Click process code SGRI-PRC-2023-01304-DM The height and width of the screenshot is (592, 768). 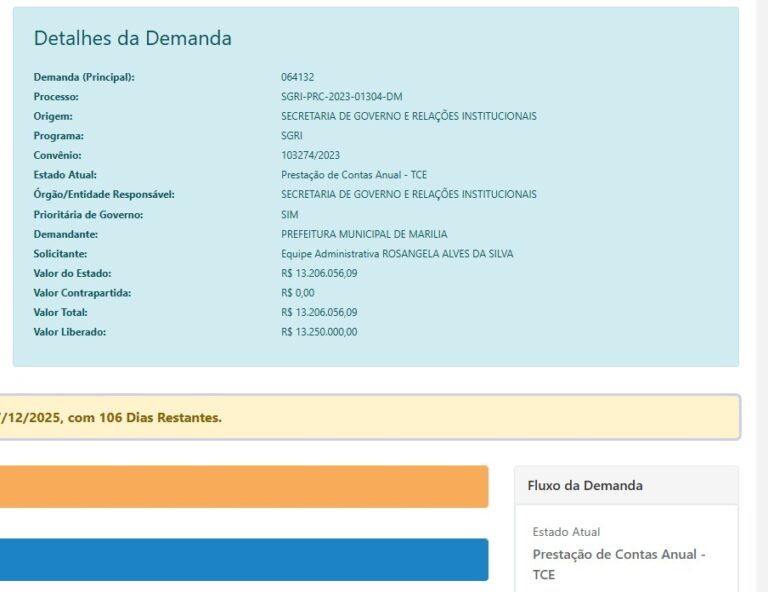tap(341, 97)
